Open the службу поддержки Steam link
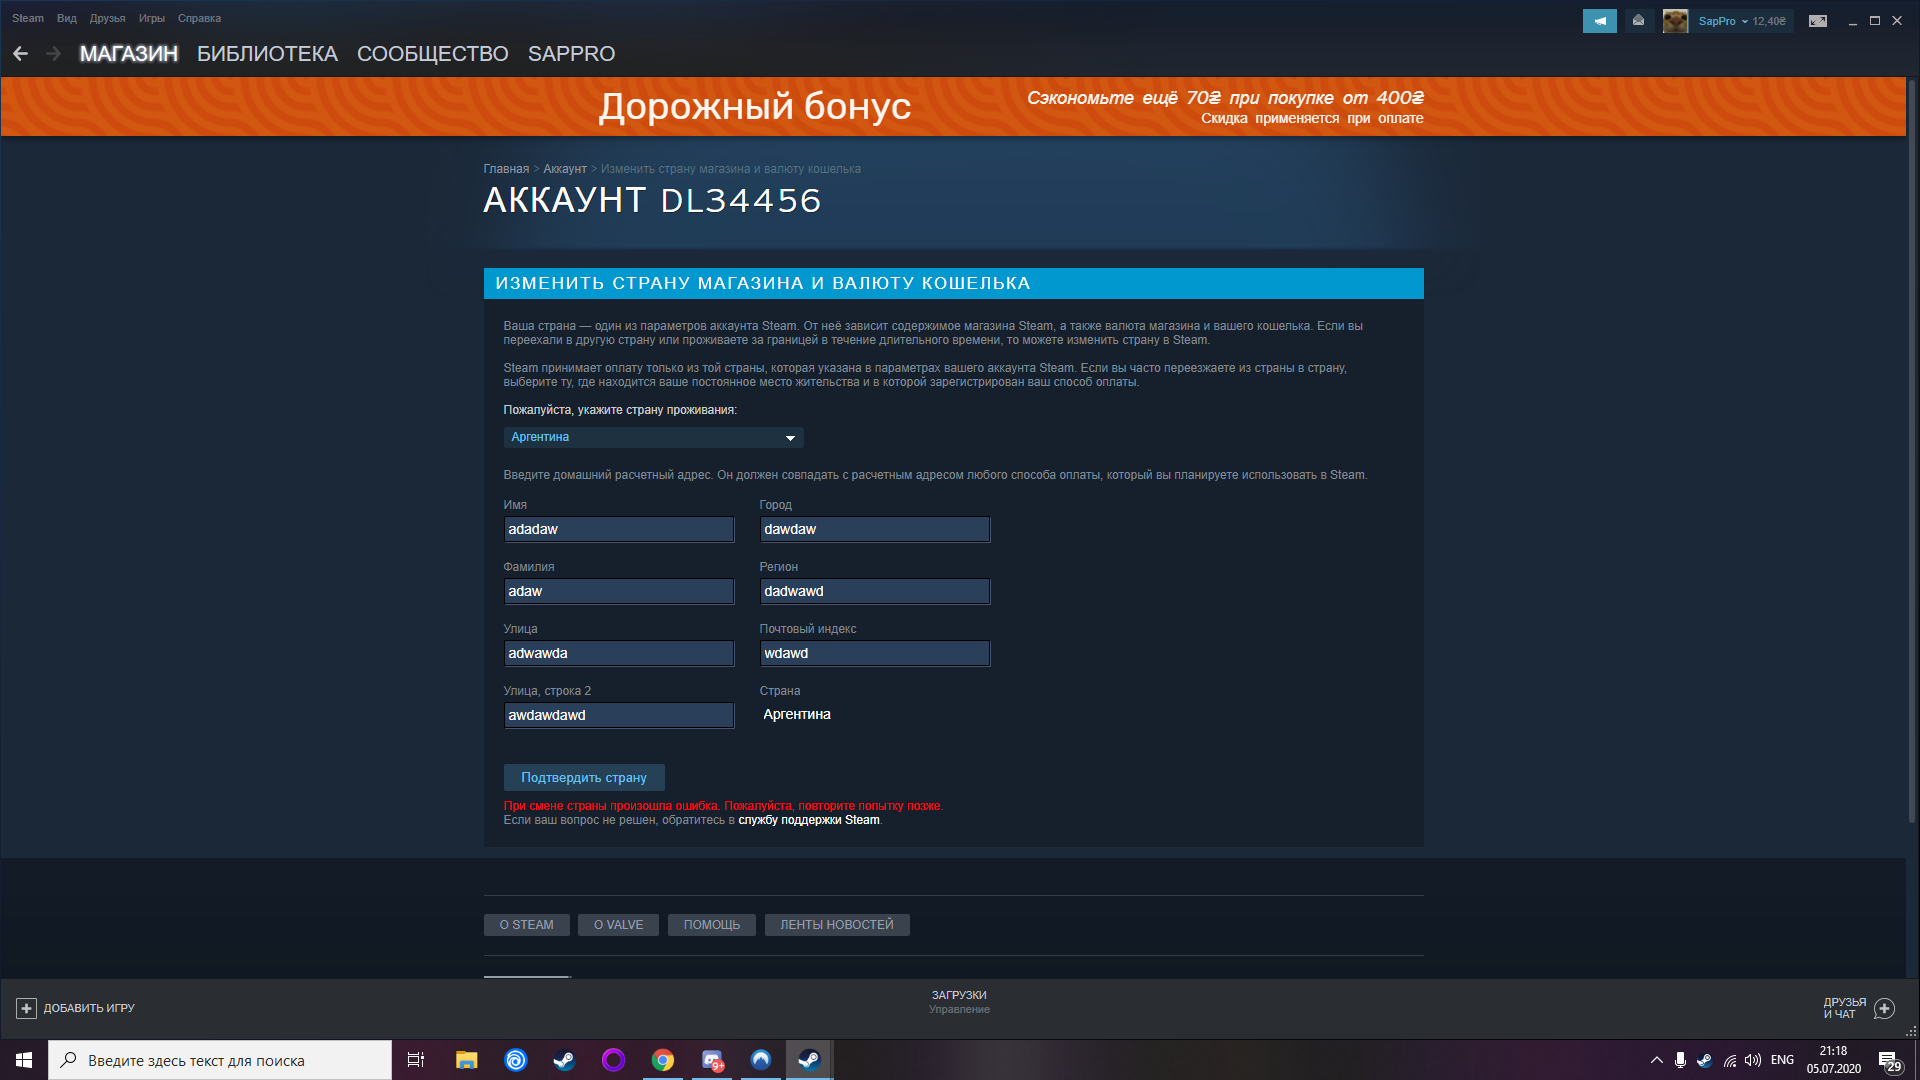The width and height of the screenshot is (1920, 1080). [809, 820]
